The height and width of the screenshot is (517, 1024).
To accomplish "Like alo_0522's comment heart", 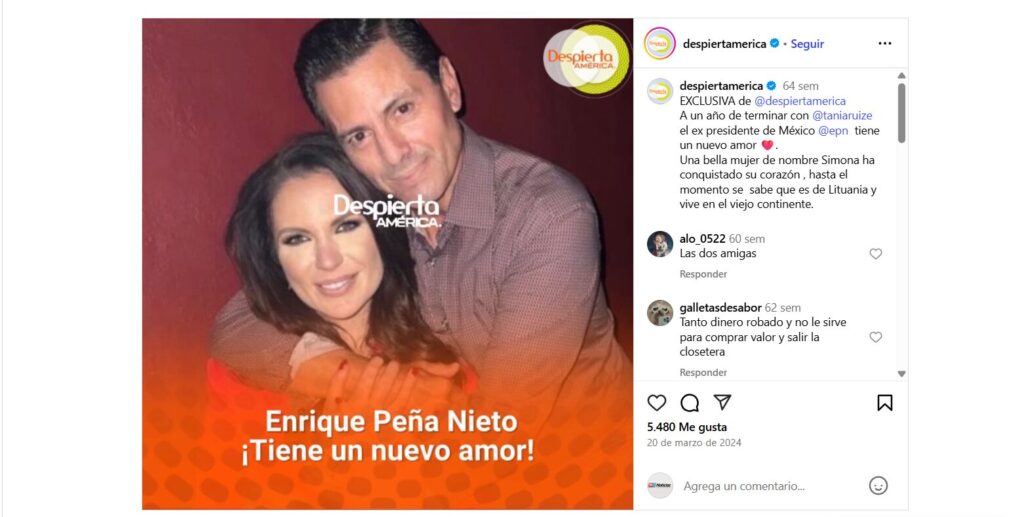I will pos(876,254).
